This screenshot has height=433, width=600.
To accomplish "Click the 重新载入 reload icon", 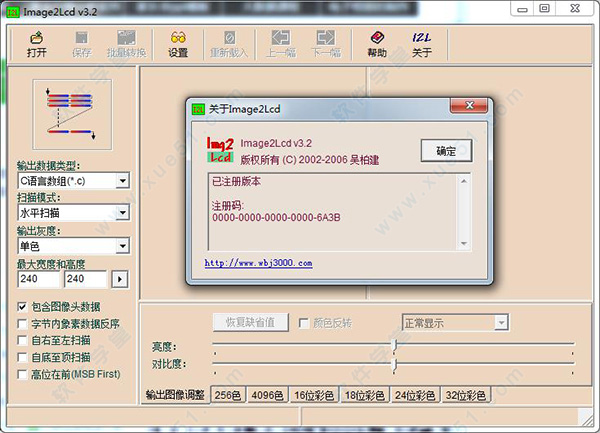I will [x=229, y=44].
